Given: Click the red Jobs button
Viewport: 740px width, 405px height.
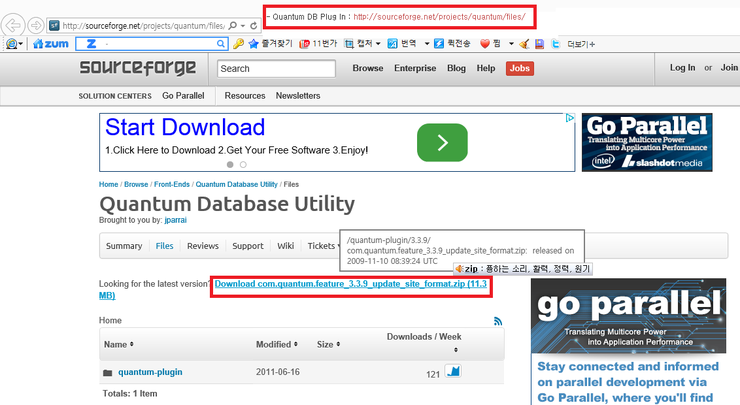Looking at the screenshot, I should point(519,68).
